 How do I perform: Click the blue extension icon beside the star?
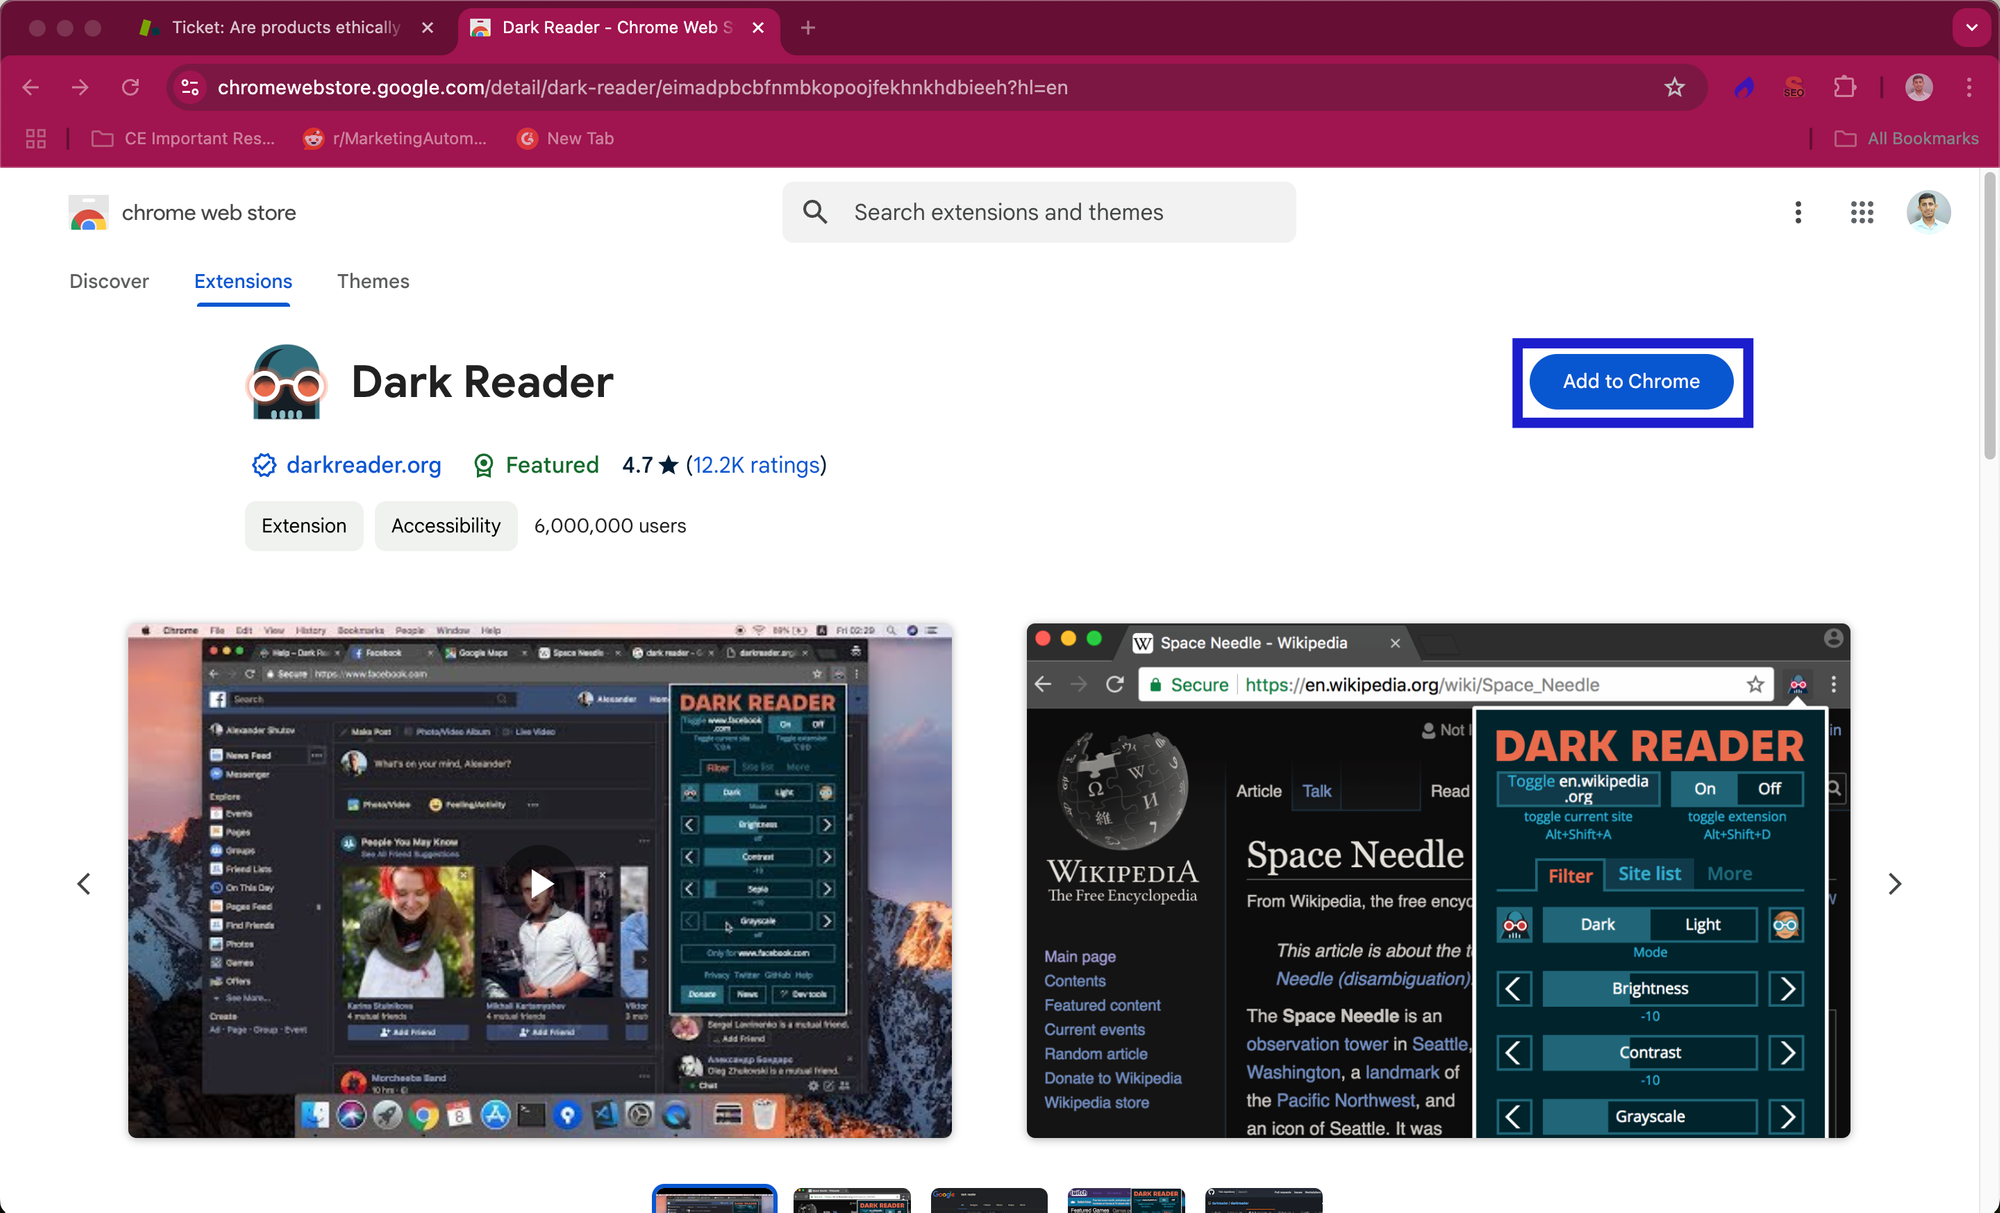[1744, 87]
